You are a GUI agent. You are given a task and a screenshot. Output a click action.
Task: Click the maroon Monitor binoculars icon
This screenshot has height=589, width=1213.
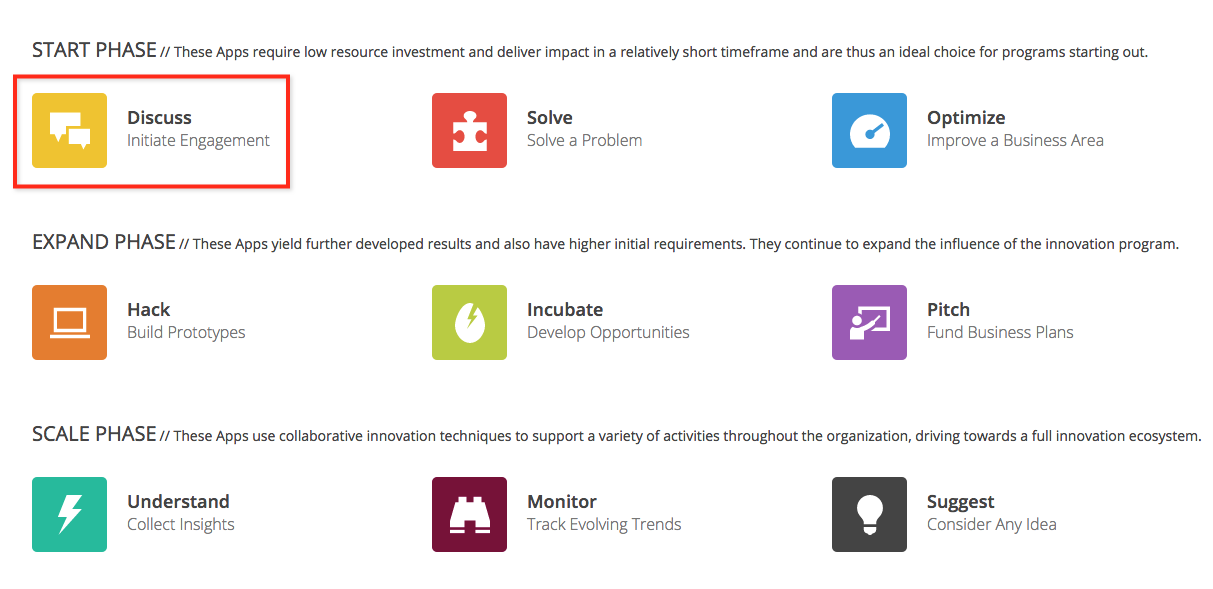[x=469, y=514]
